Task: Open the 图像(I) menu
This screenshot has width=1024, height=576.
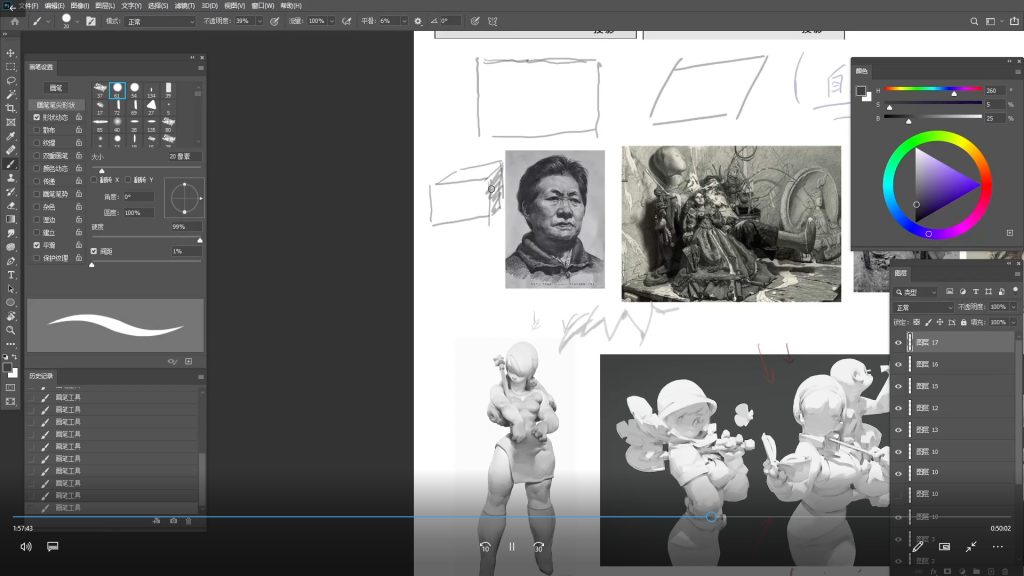Action: (79, 5)
